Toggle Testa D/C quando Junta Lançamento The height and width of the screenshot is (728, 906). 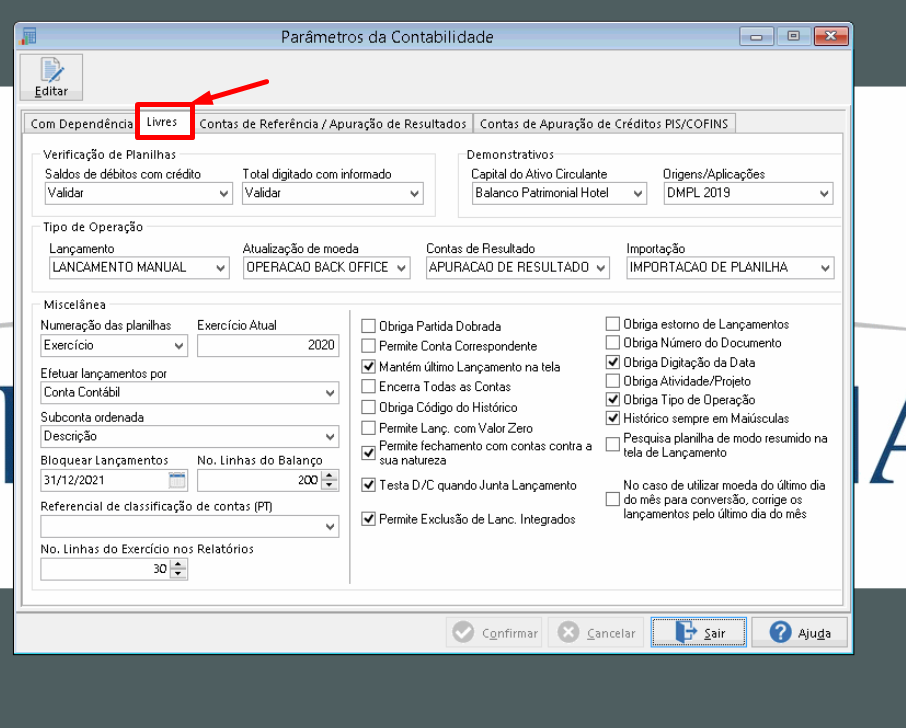(368, 485)
